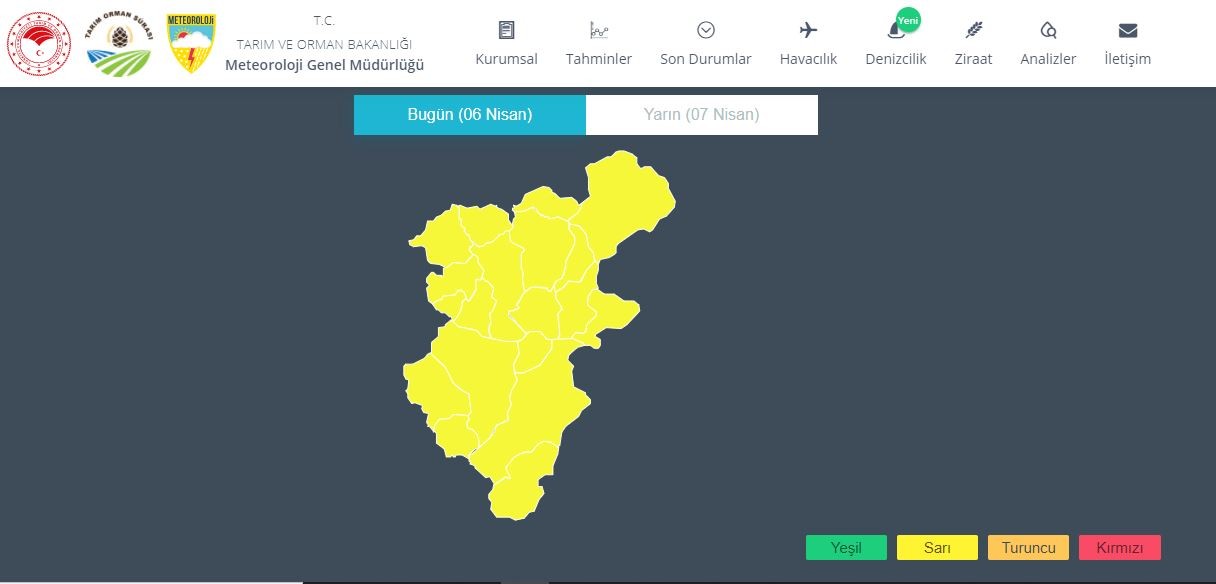This screenshot has width=1216, height=584.
Task: Click the Tarım Orman Şurası logo
Action: point(119,44)
